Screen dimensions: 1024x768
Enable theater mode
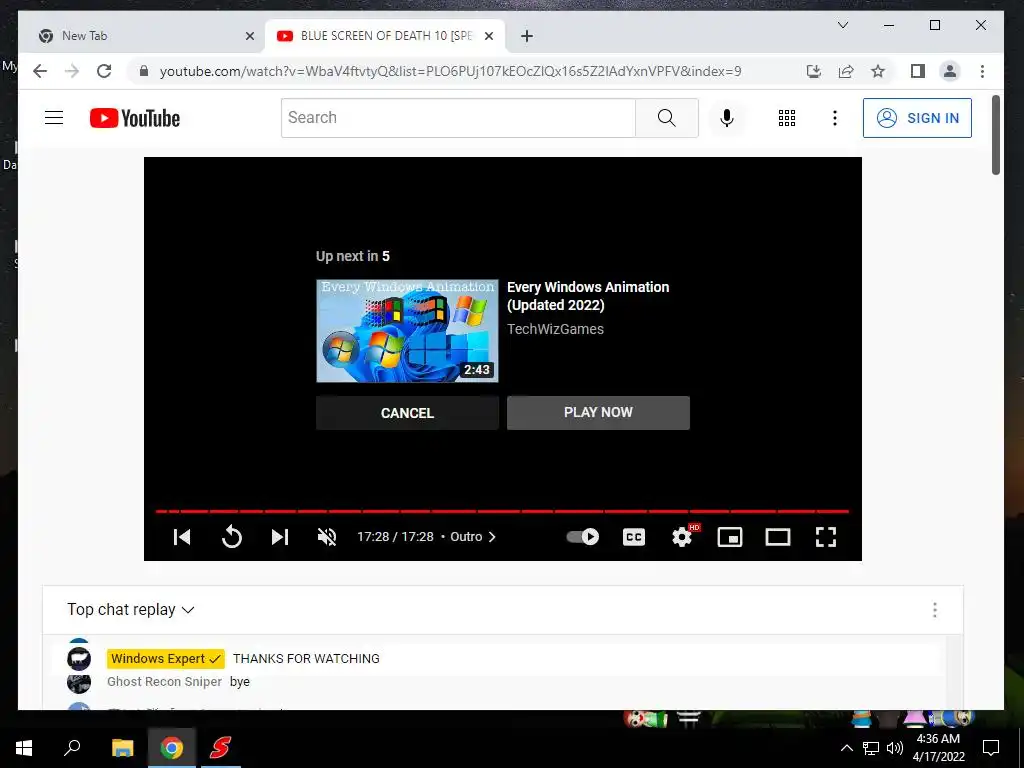point(778,537)
